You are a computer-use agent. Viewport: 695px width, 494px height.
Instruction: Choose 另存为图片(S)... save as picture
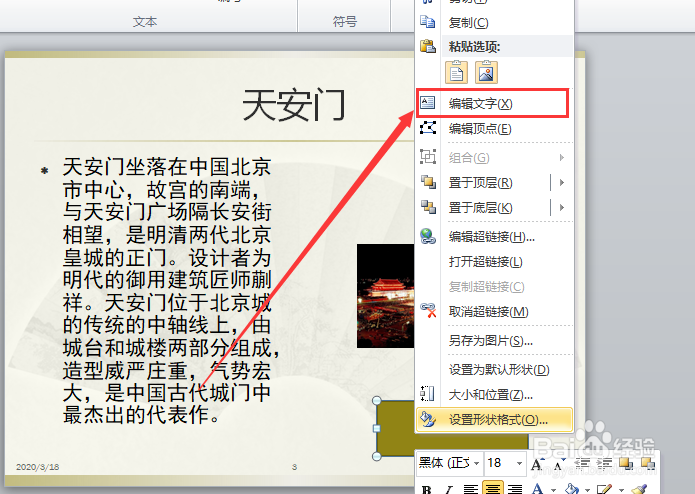pyautogui.click(x=494, y=341)
